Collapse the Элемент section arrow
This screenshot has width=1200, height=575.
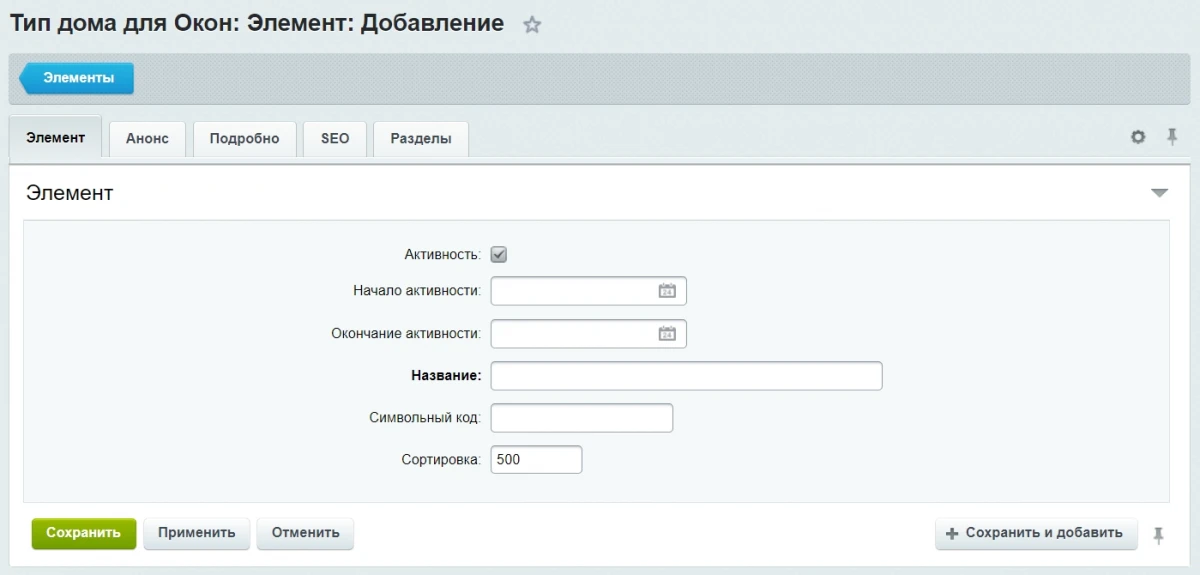pyautogui.click(x=1159, y=193)
